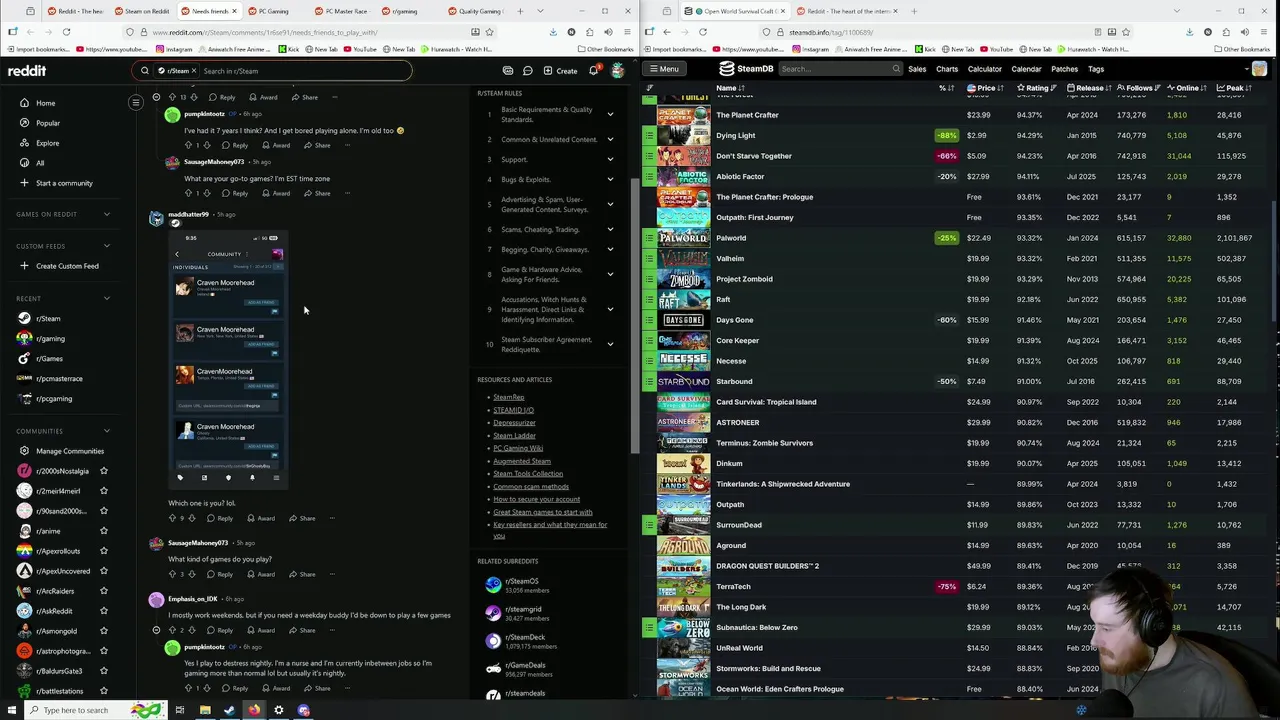Screen dimensions: 1280x720
Task: Click the SteamDB logo
Action: (745, 69)
